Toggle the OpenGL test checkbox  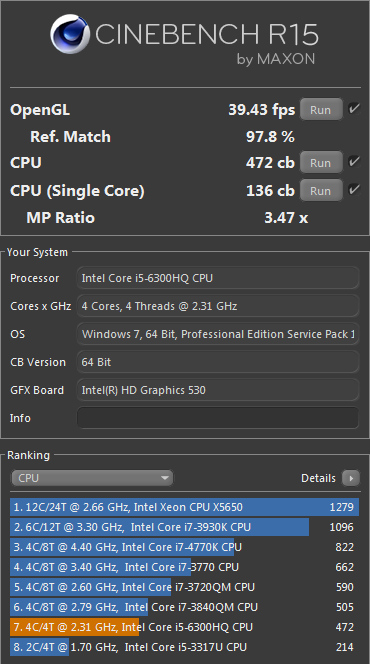click(354, 109)
